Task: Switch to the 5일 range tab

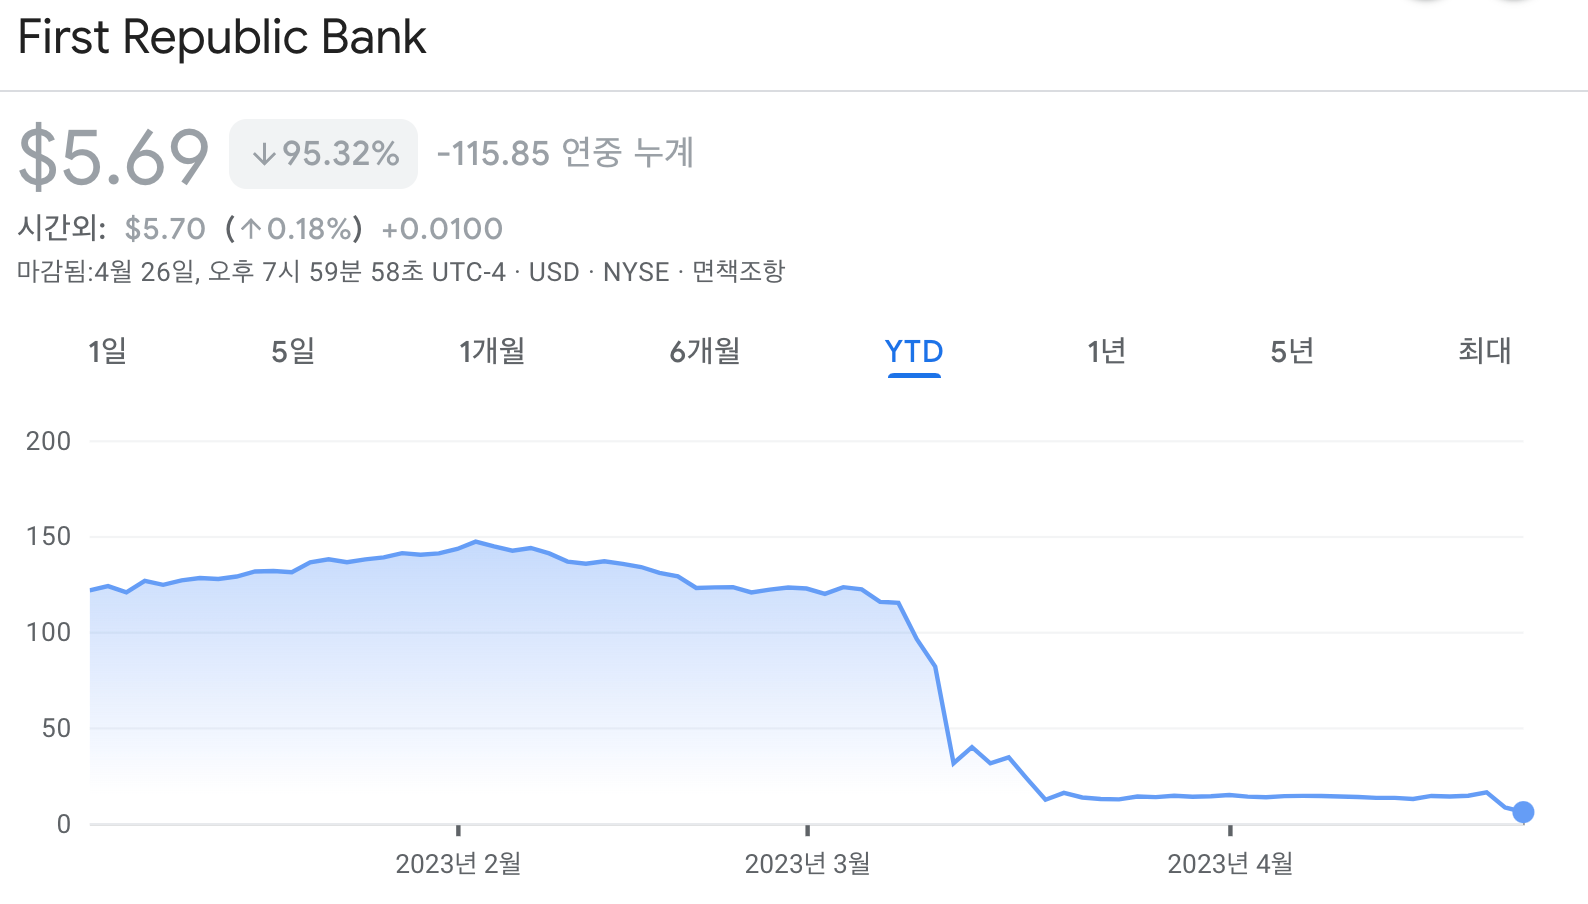Action: [293, 351]
